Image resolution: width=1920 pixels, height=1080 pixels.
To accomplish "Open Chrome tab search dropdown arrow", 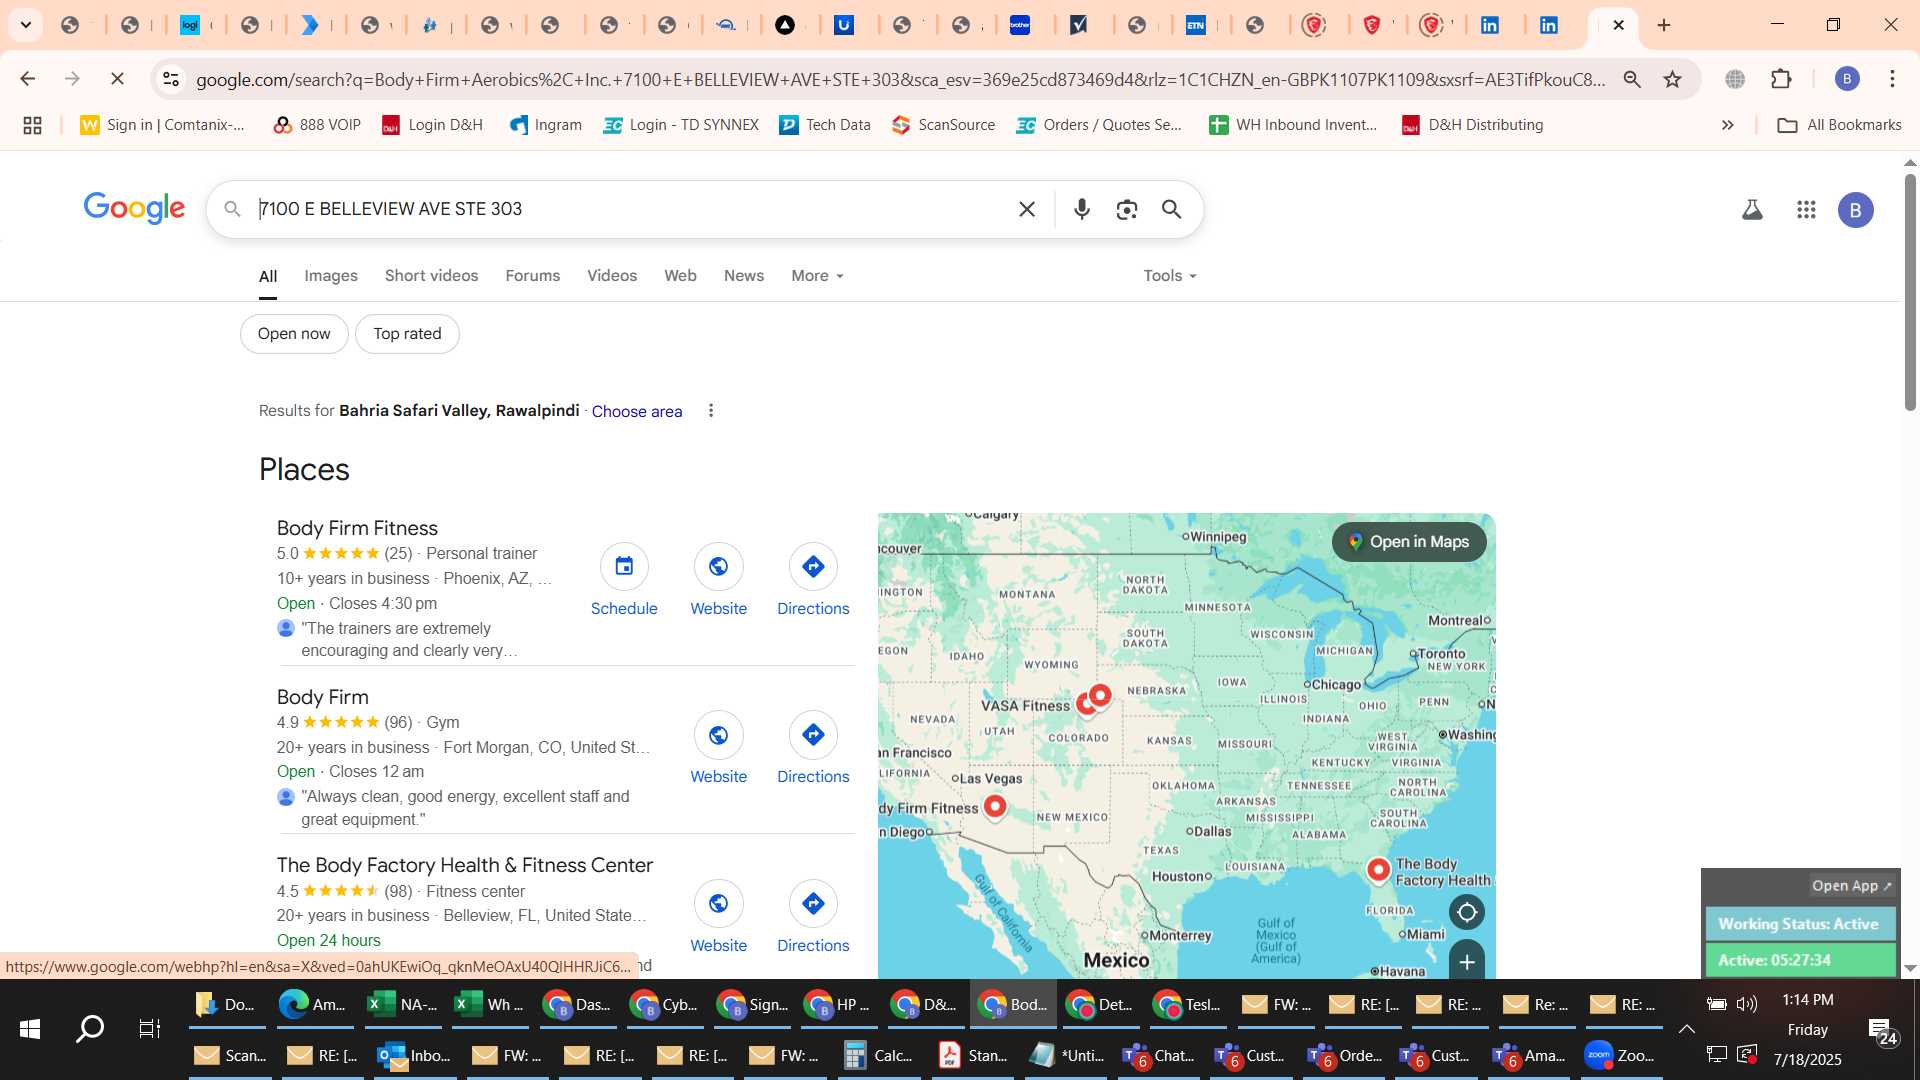I will tap(26, 25).
